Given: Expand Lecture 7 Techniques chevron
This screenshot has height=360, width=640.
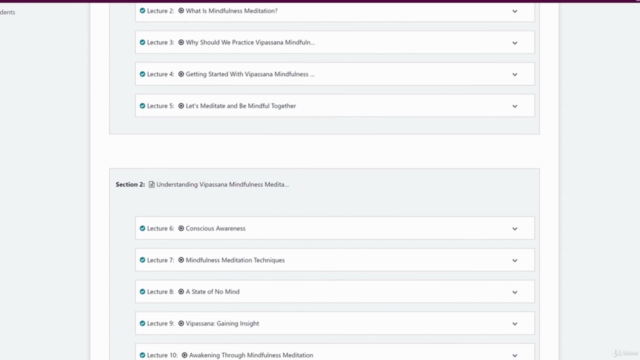Looking at the screenshot, I should 515,260.
